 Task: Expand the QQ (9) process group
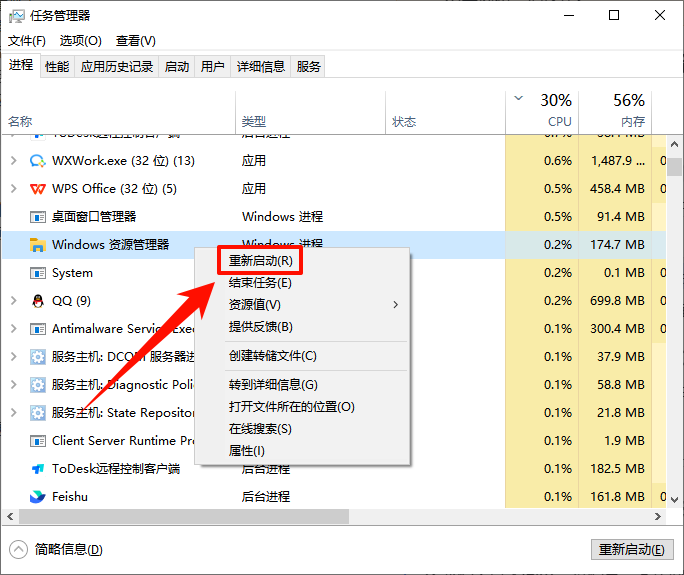coord(14,301)
